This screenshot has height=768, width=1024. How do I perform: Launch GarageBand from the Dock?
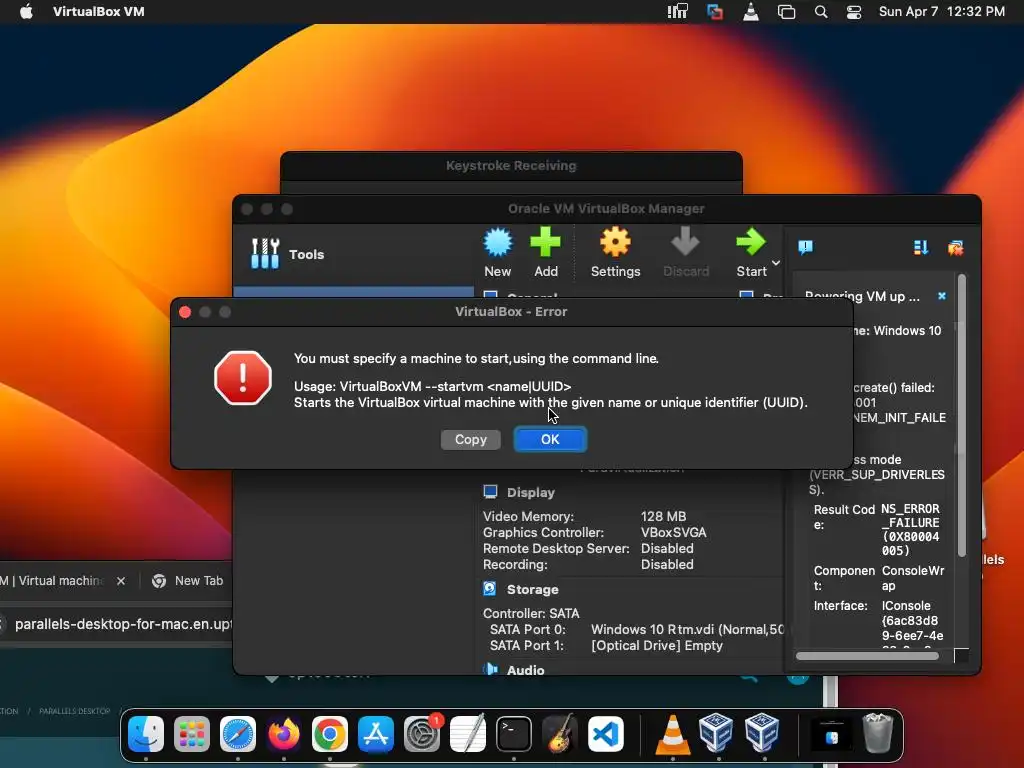pyautogui.click(x=560, y=734)
